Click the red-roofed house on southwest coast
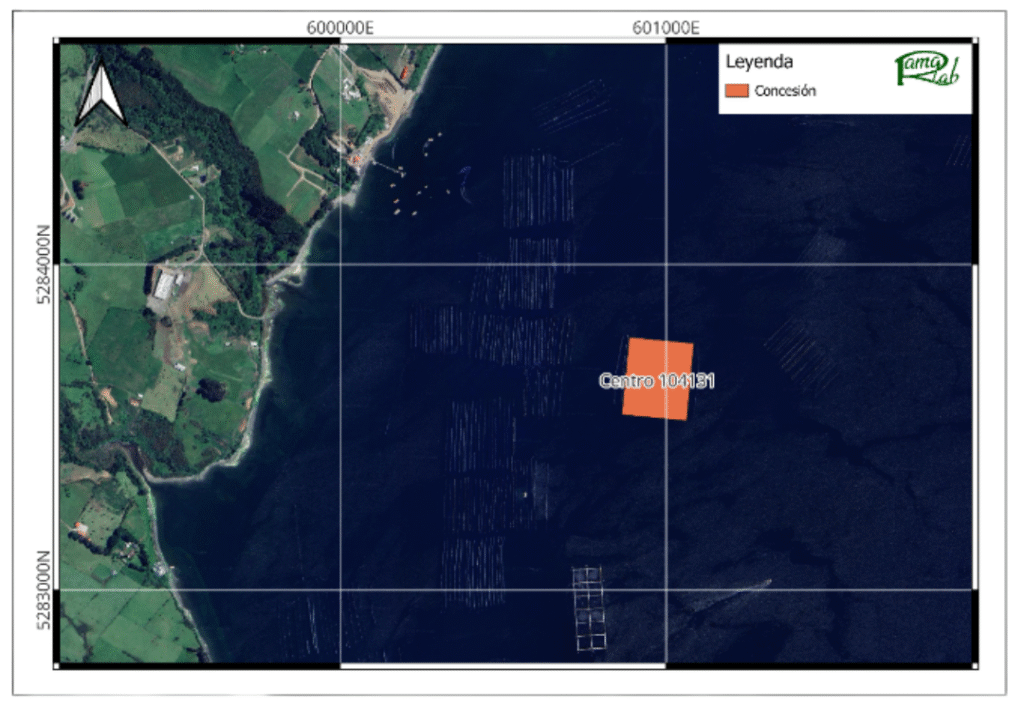 tap(80, 527)
